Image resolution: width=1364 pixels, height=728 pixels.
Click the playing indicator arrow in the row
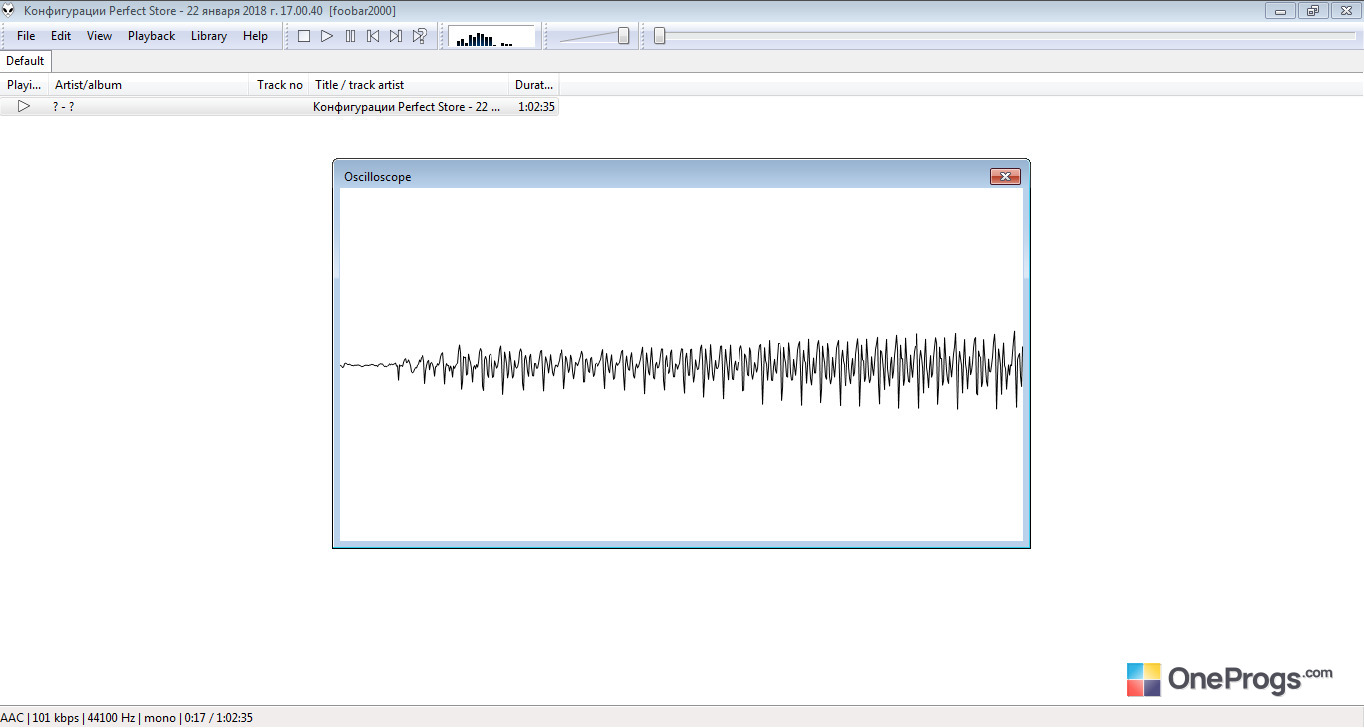click(x=24, y=106)
